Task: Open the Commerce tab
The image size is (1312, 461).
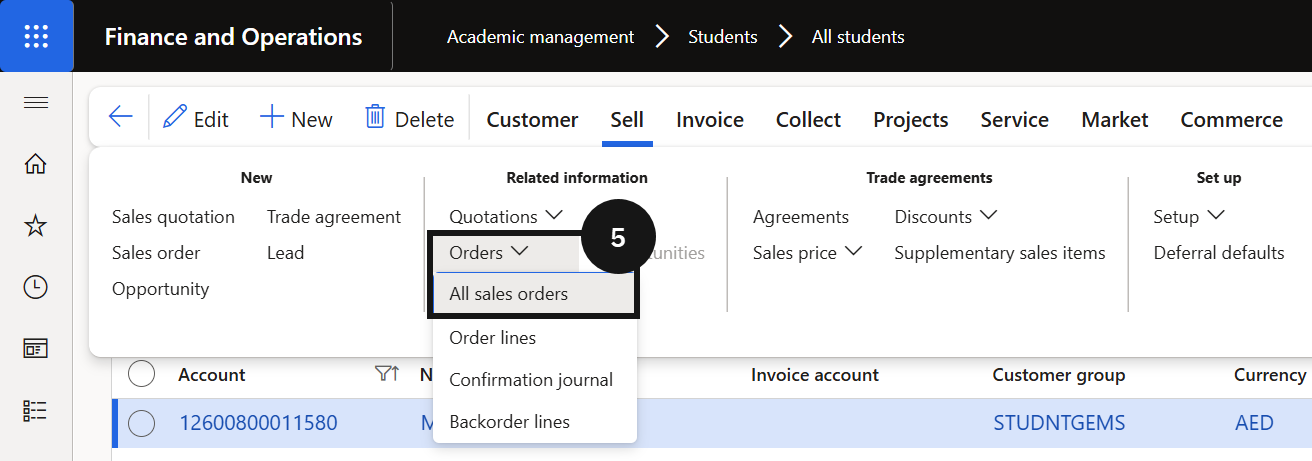Action: pyautogui.click(x=1231, y=119)
